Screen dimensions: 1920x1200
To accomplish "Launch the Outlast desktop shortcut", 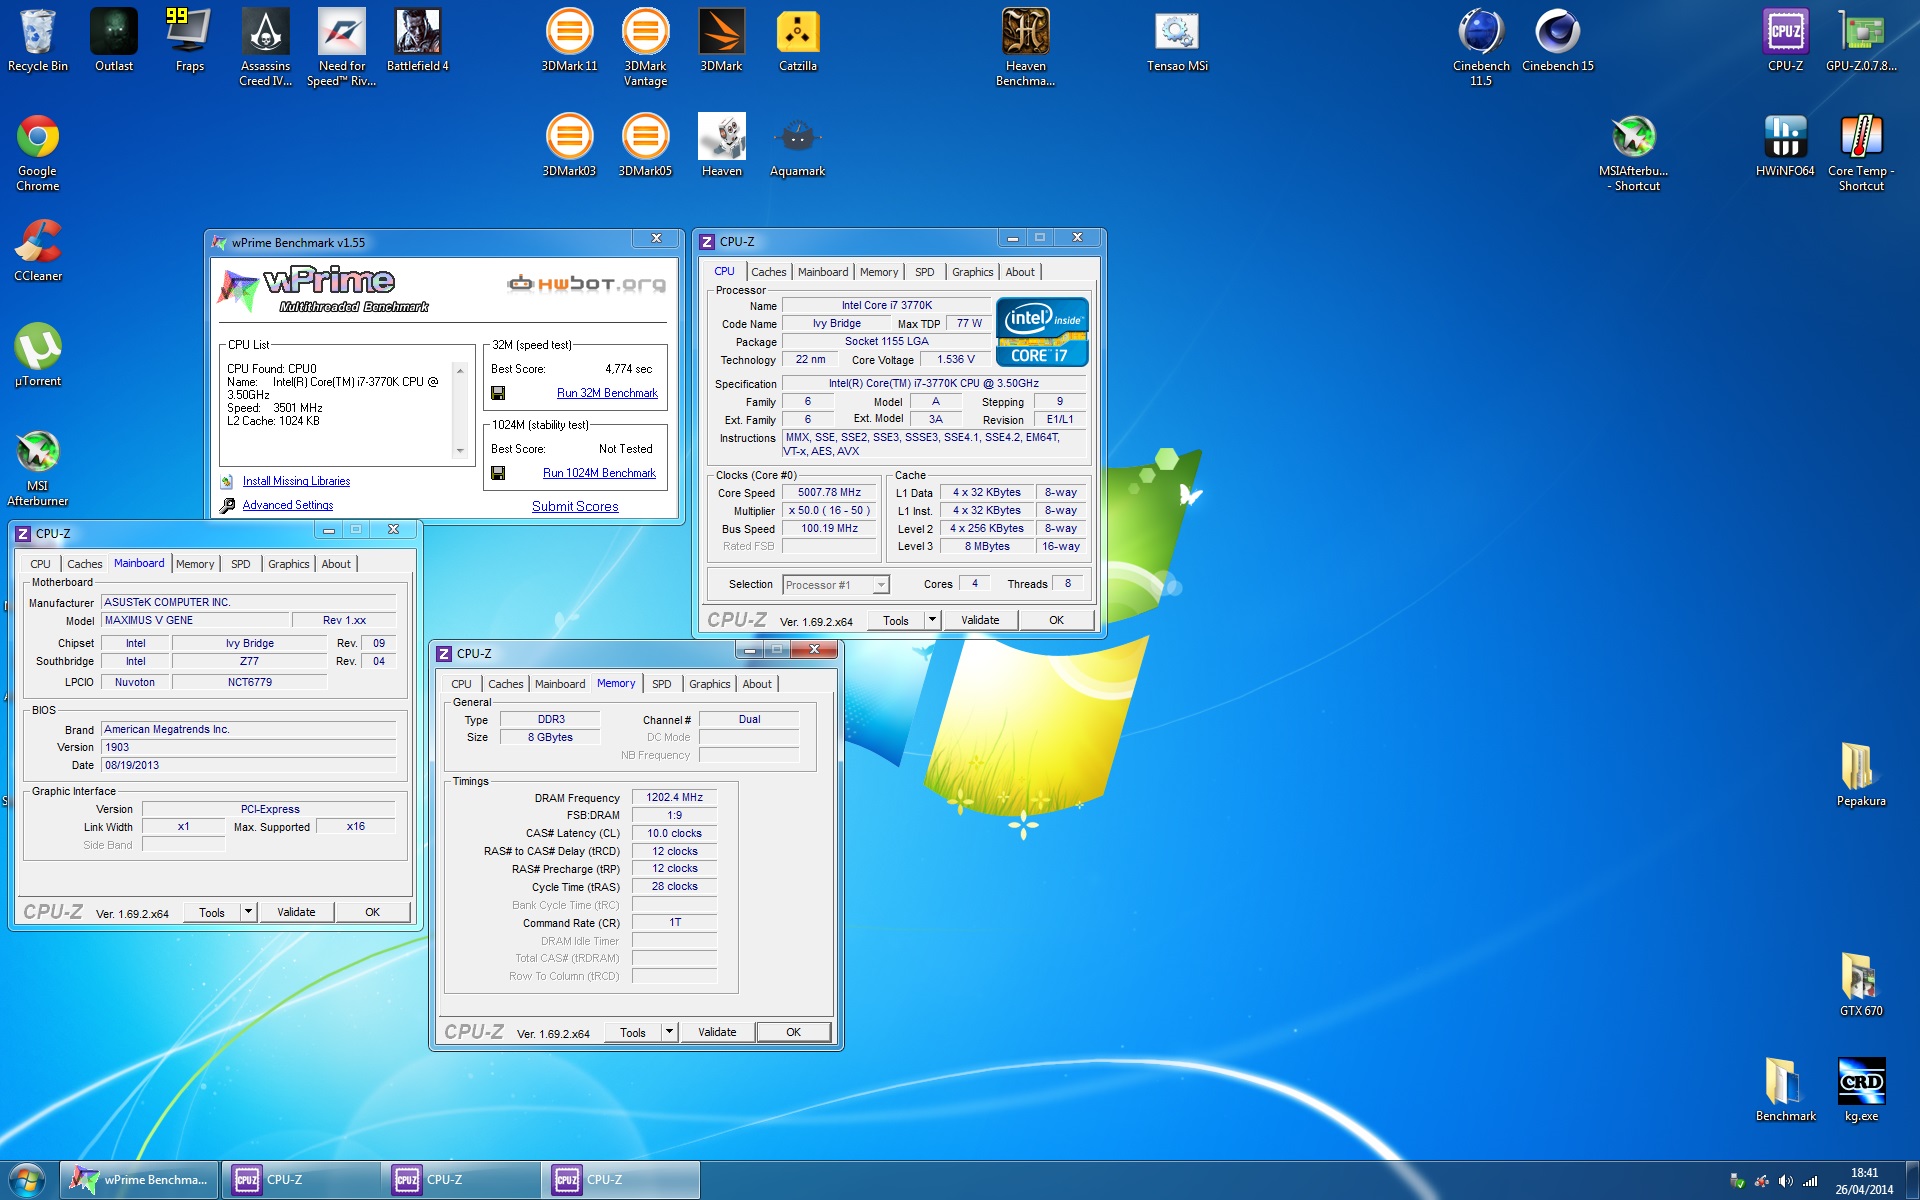I will (x=114, y=42).
